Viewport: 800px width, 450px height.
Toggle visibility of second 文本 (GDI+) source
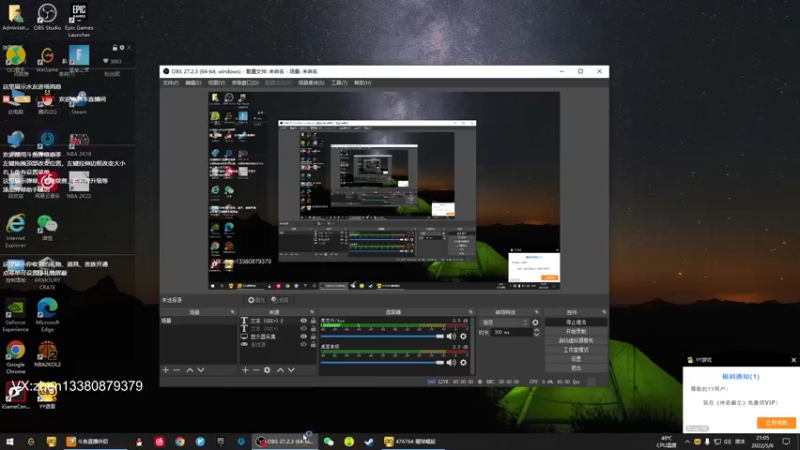(304, 329)
